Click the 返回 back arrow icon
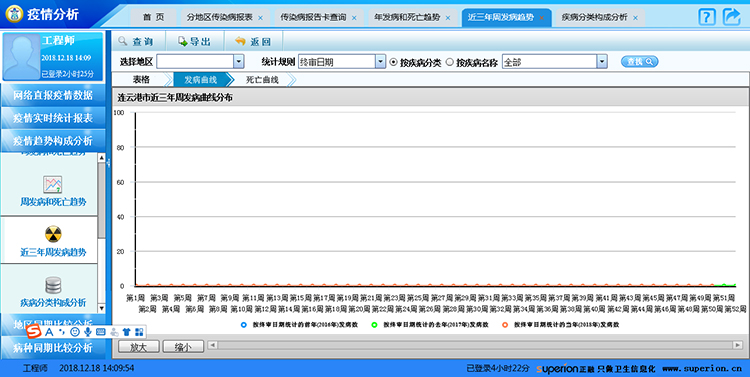The image size is (750, 377). (x=240, y=42)
